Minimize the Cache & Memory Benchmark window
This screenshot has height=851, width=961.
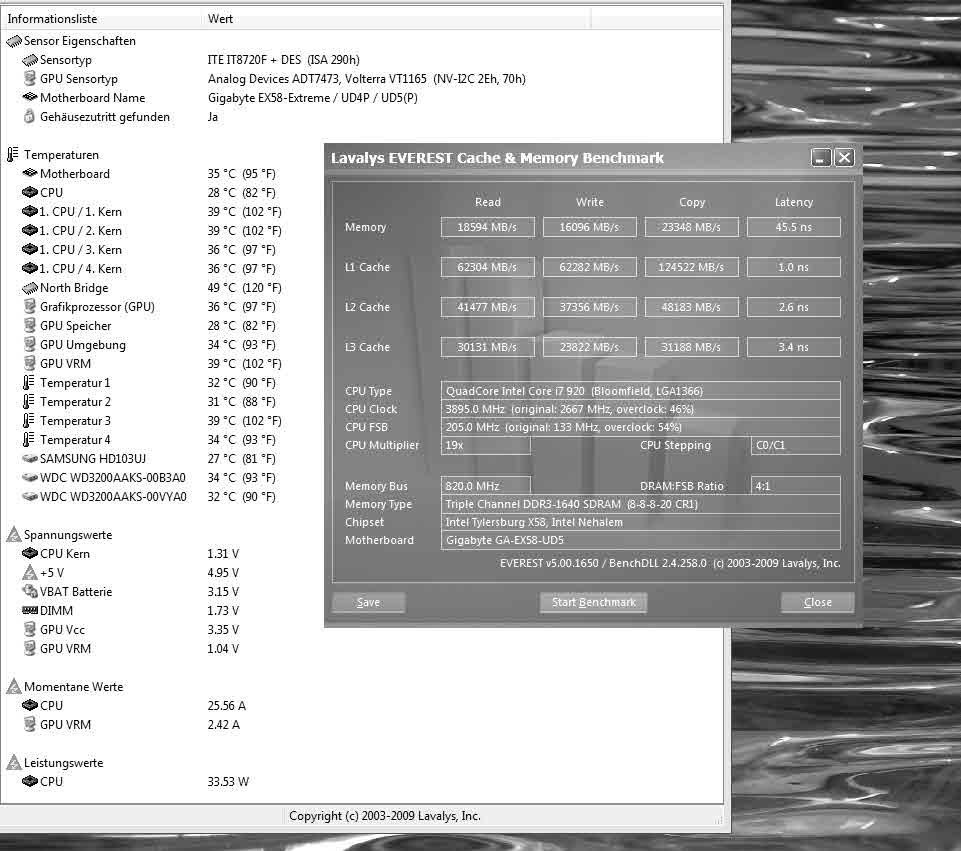821,158
